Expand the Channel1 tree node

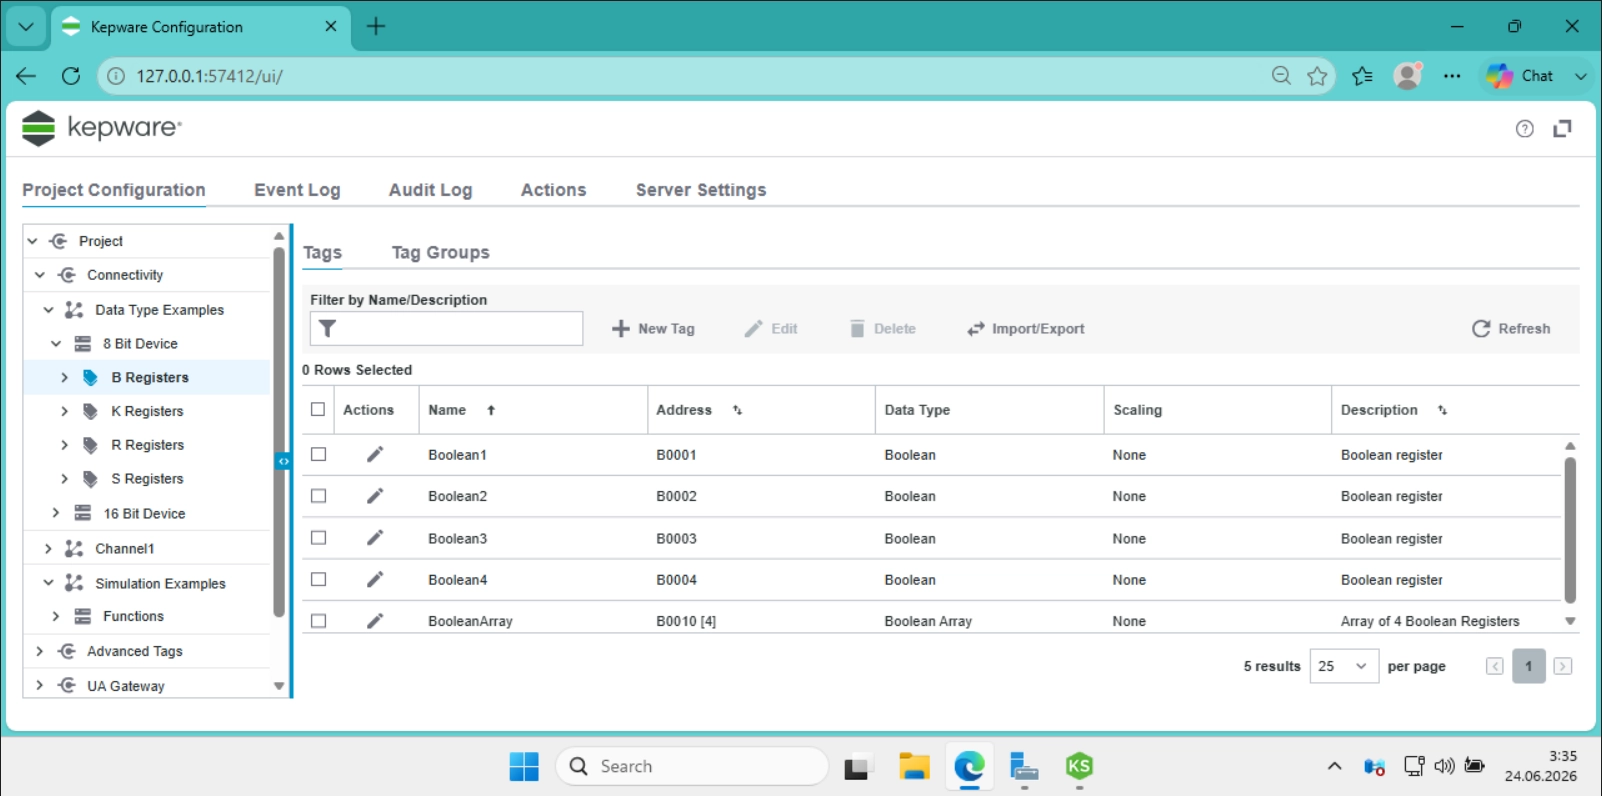point(48,548)
